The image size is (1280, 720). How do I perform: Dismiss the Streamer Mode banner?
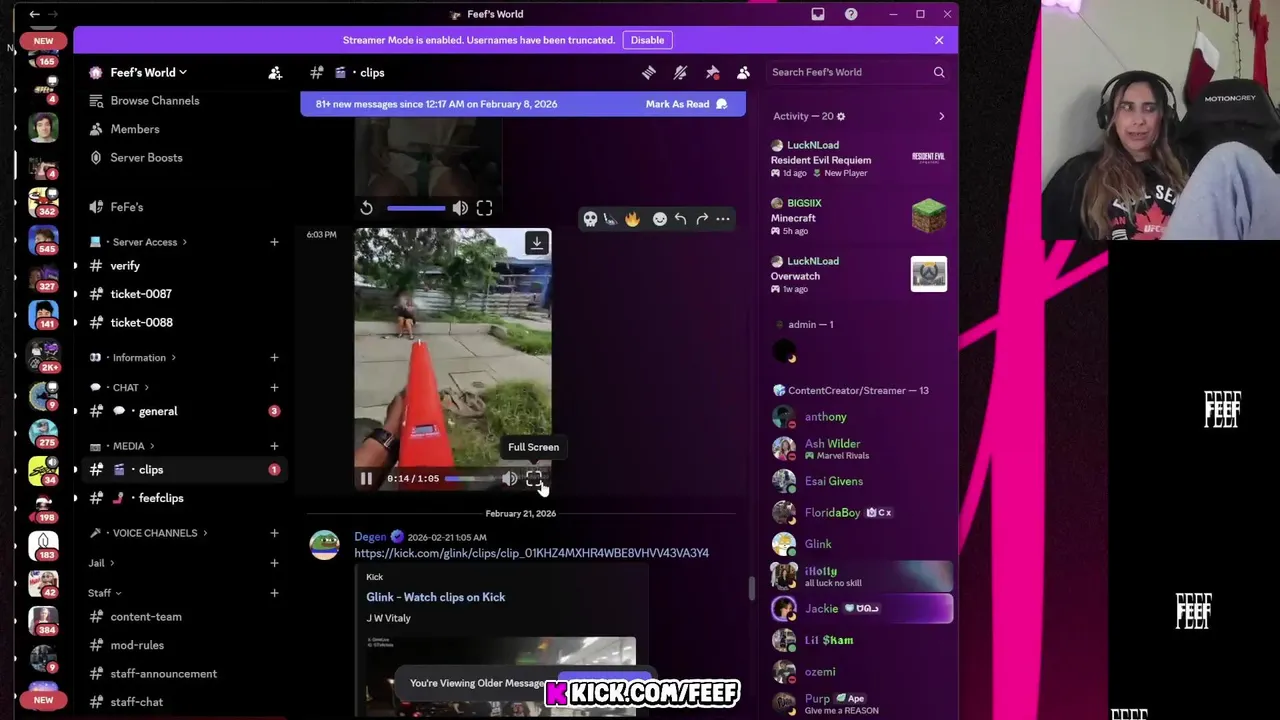point(939,40)
